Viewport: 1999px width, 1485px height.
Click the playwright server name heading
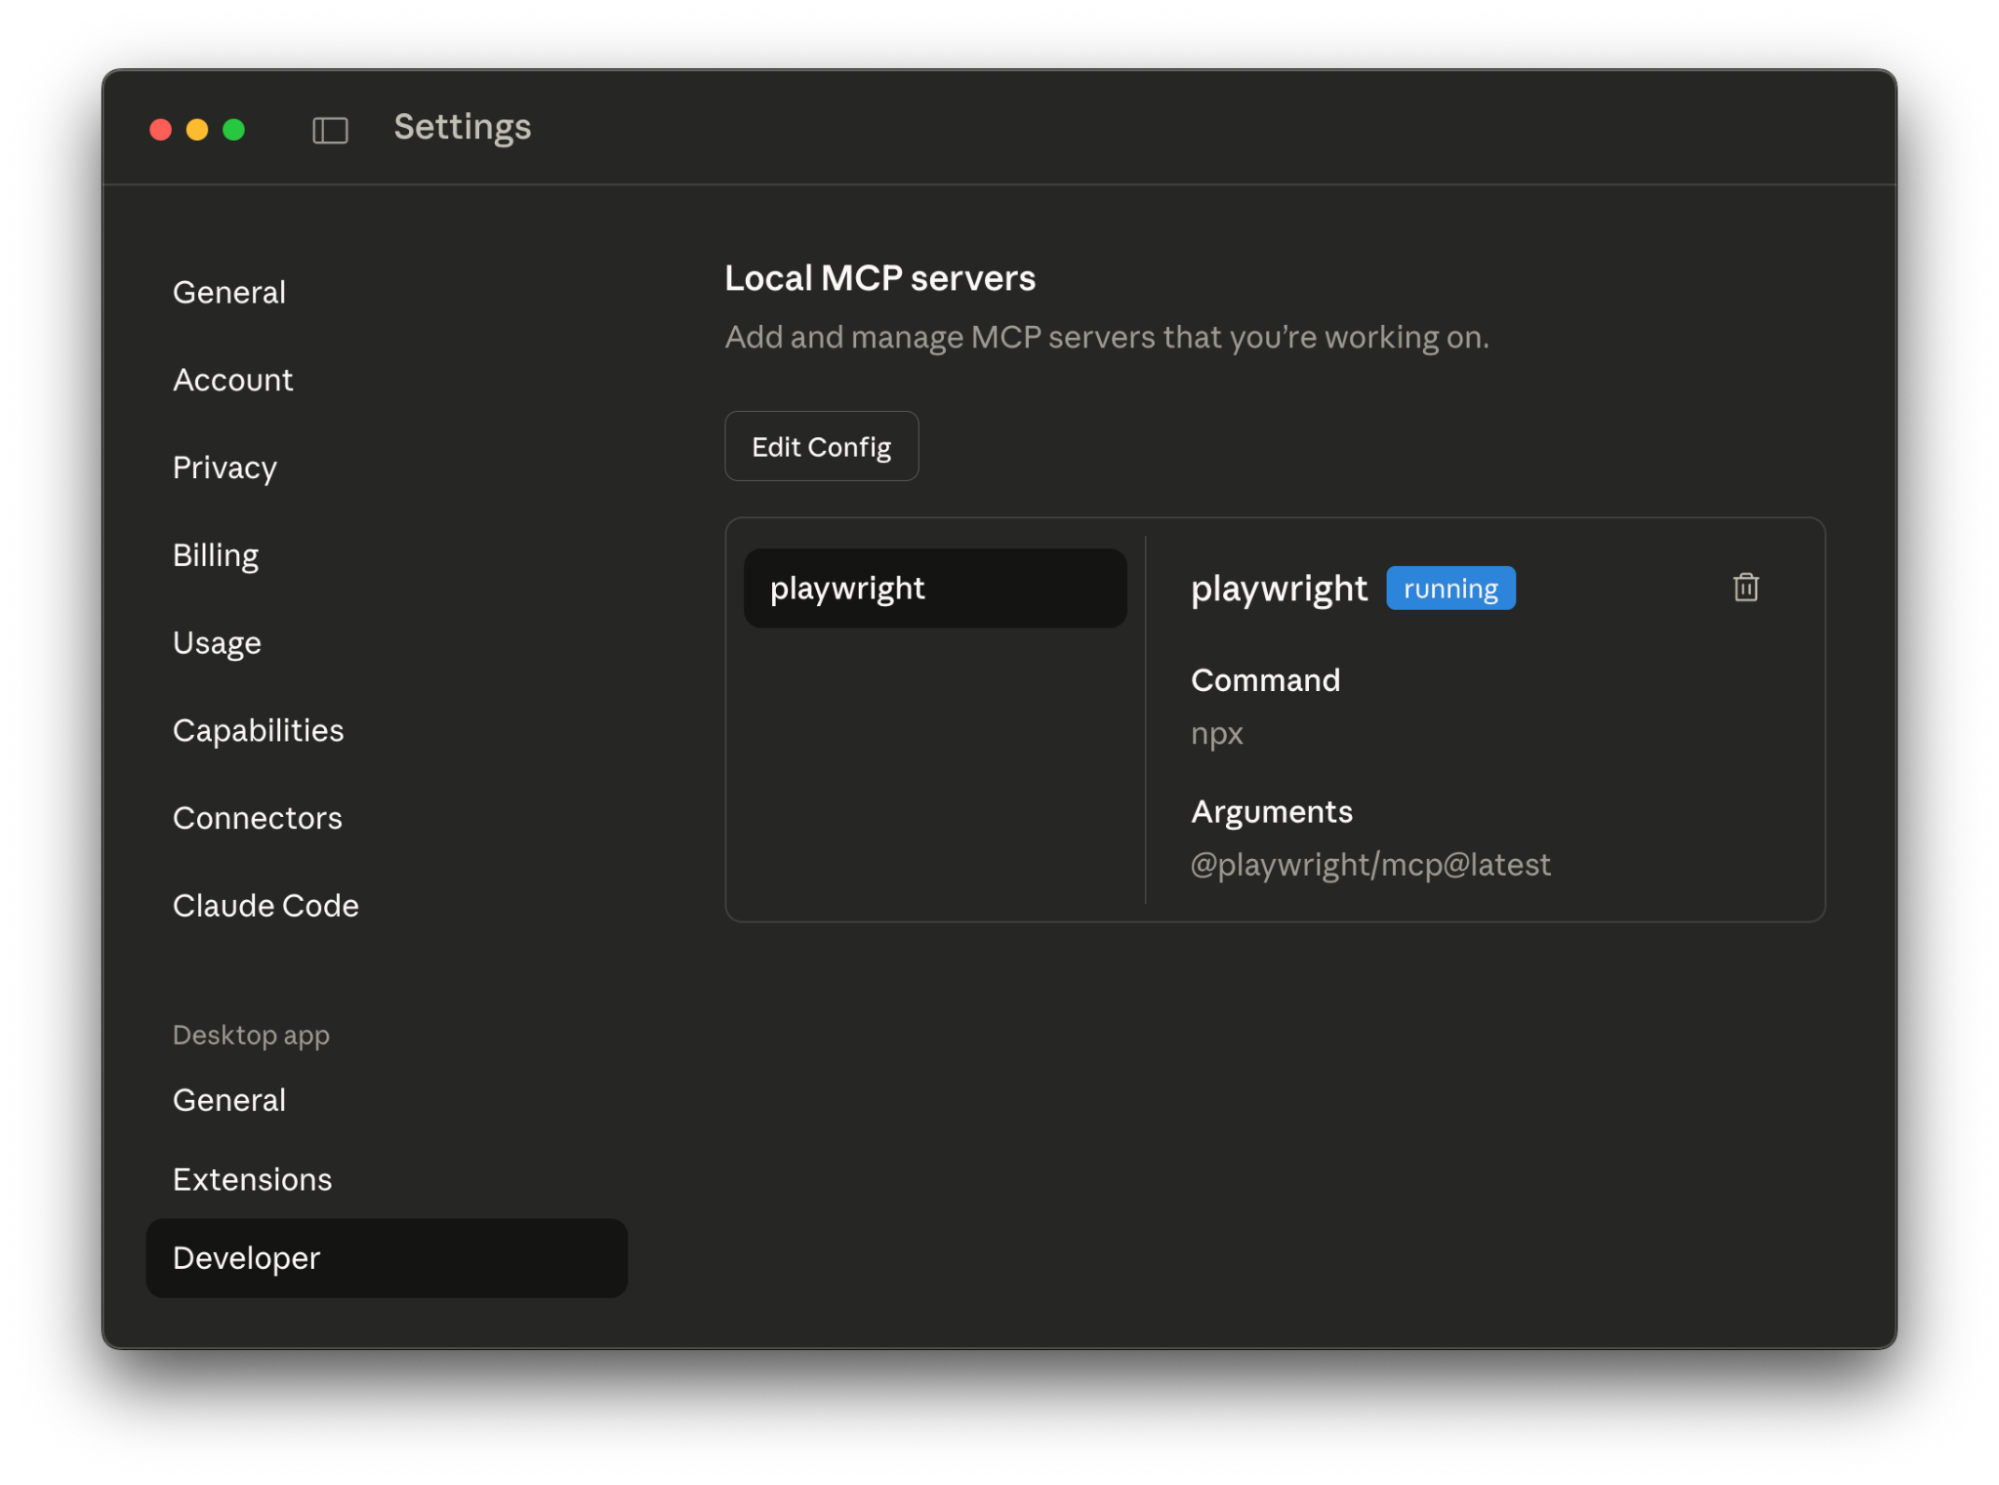[x=1279, y=588]
